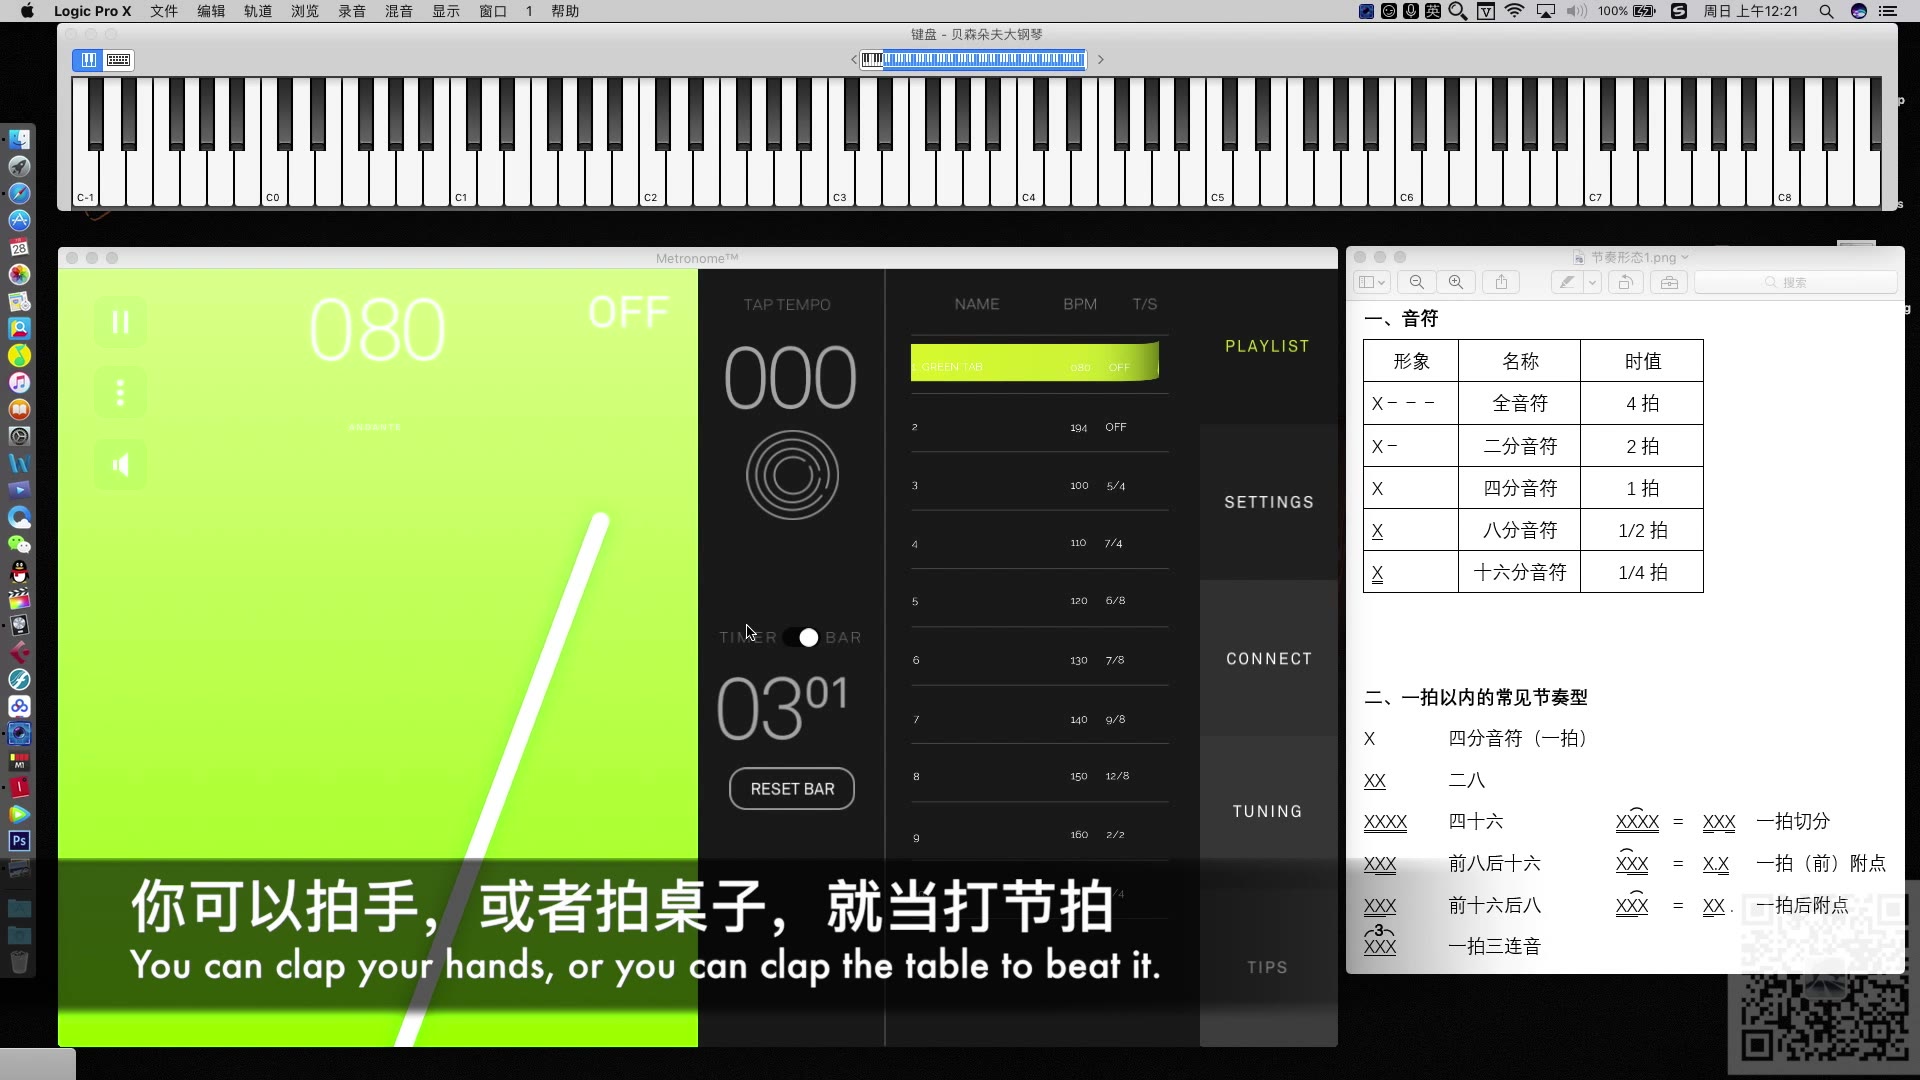Image resolution: width=1920 pixels, height=1080 pixels.
Task: Select playlist row 2 with 194 BPM
Action: point(1039,427)
